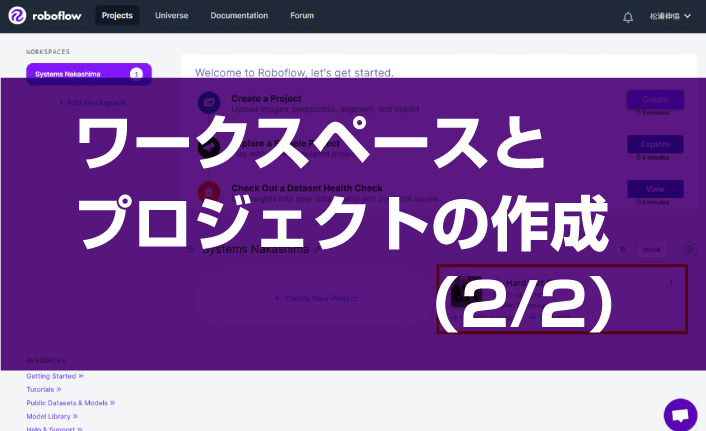Screen dimensions: 706x431
Task: Click the project thumbnail in the project card
Action: [466, 292]
